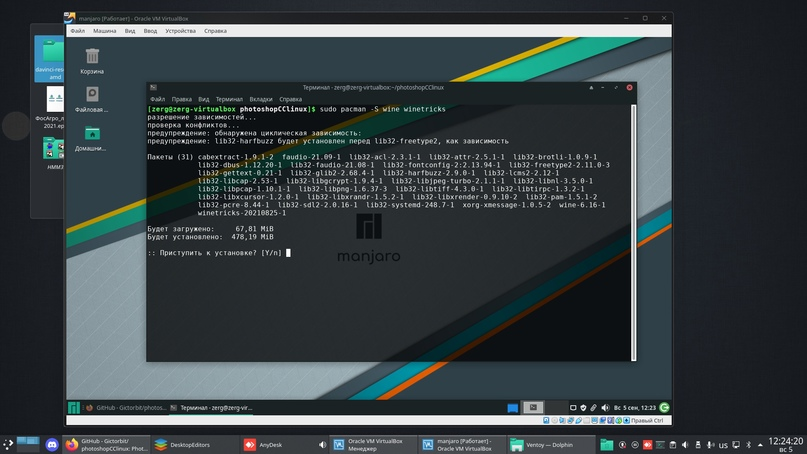
Task: Expand hidden host tray icons arrow
Action: click(760, 445)
